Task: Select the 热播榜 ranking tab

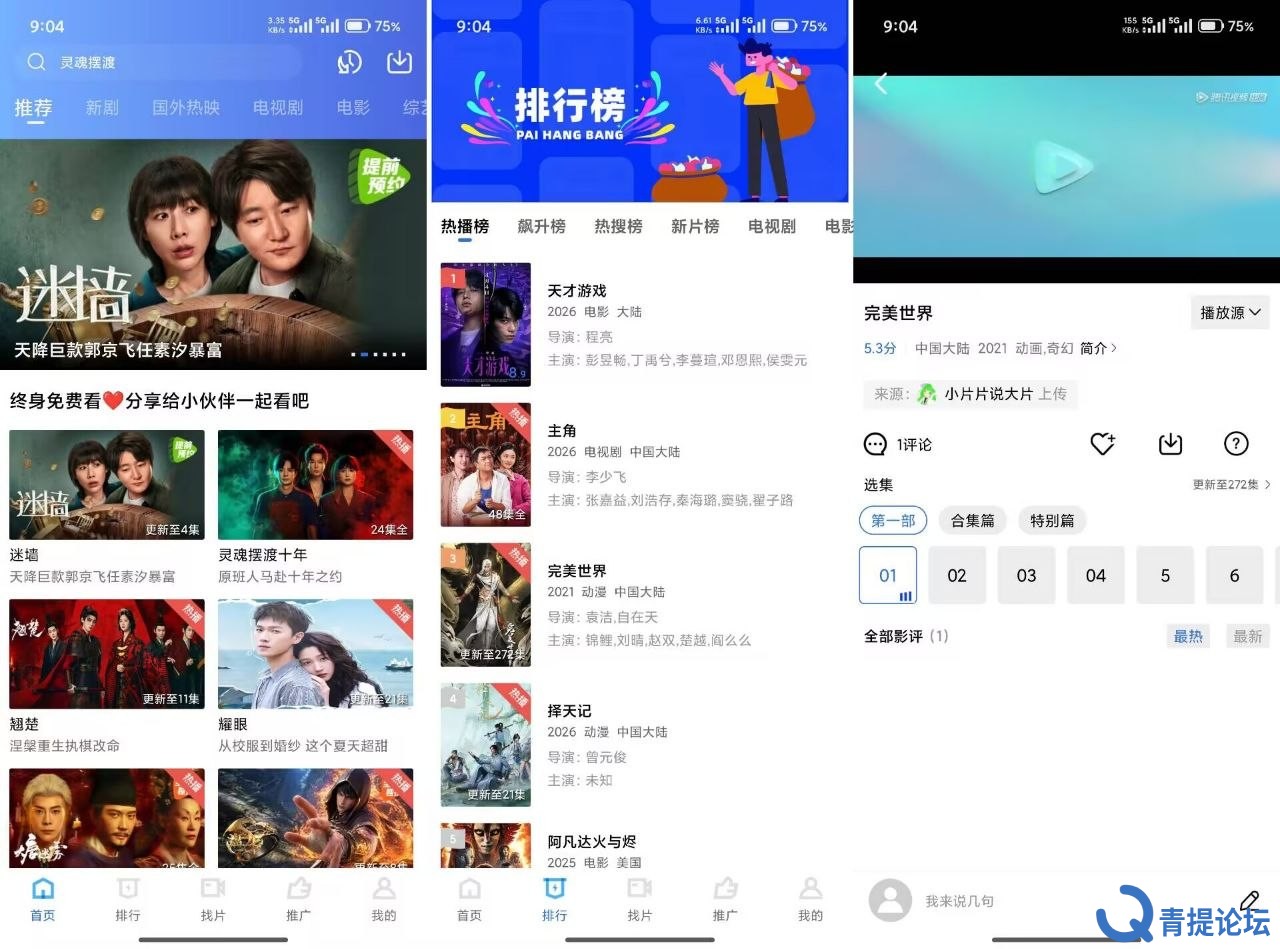Action: [x=465, y=227]
